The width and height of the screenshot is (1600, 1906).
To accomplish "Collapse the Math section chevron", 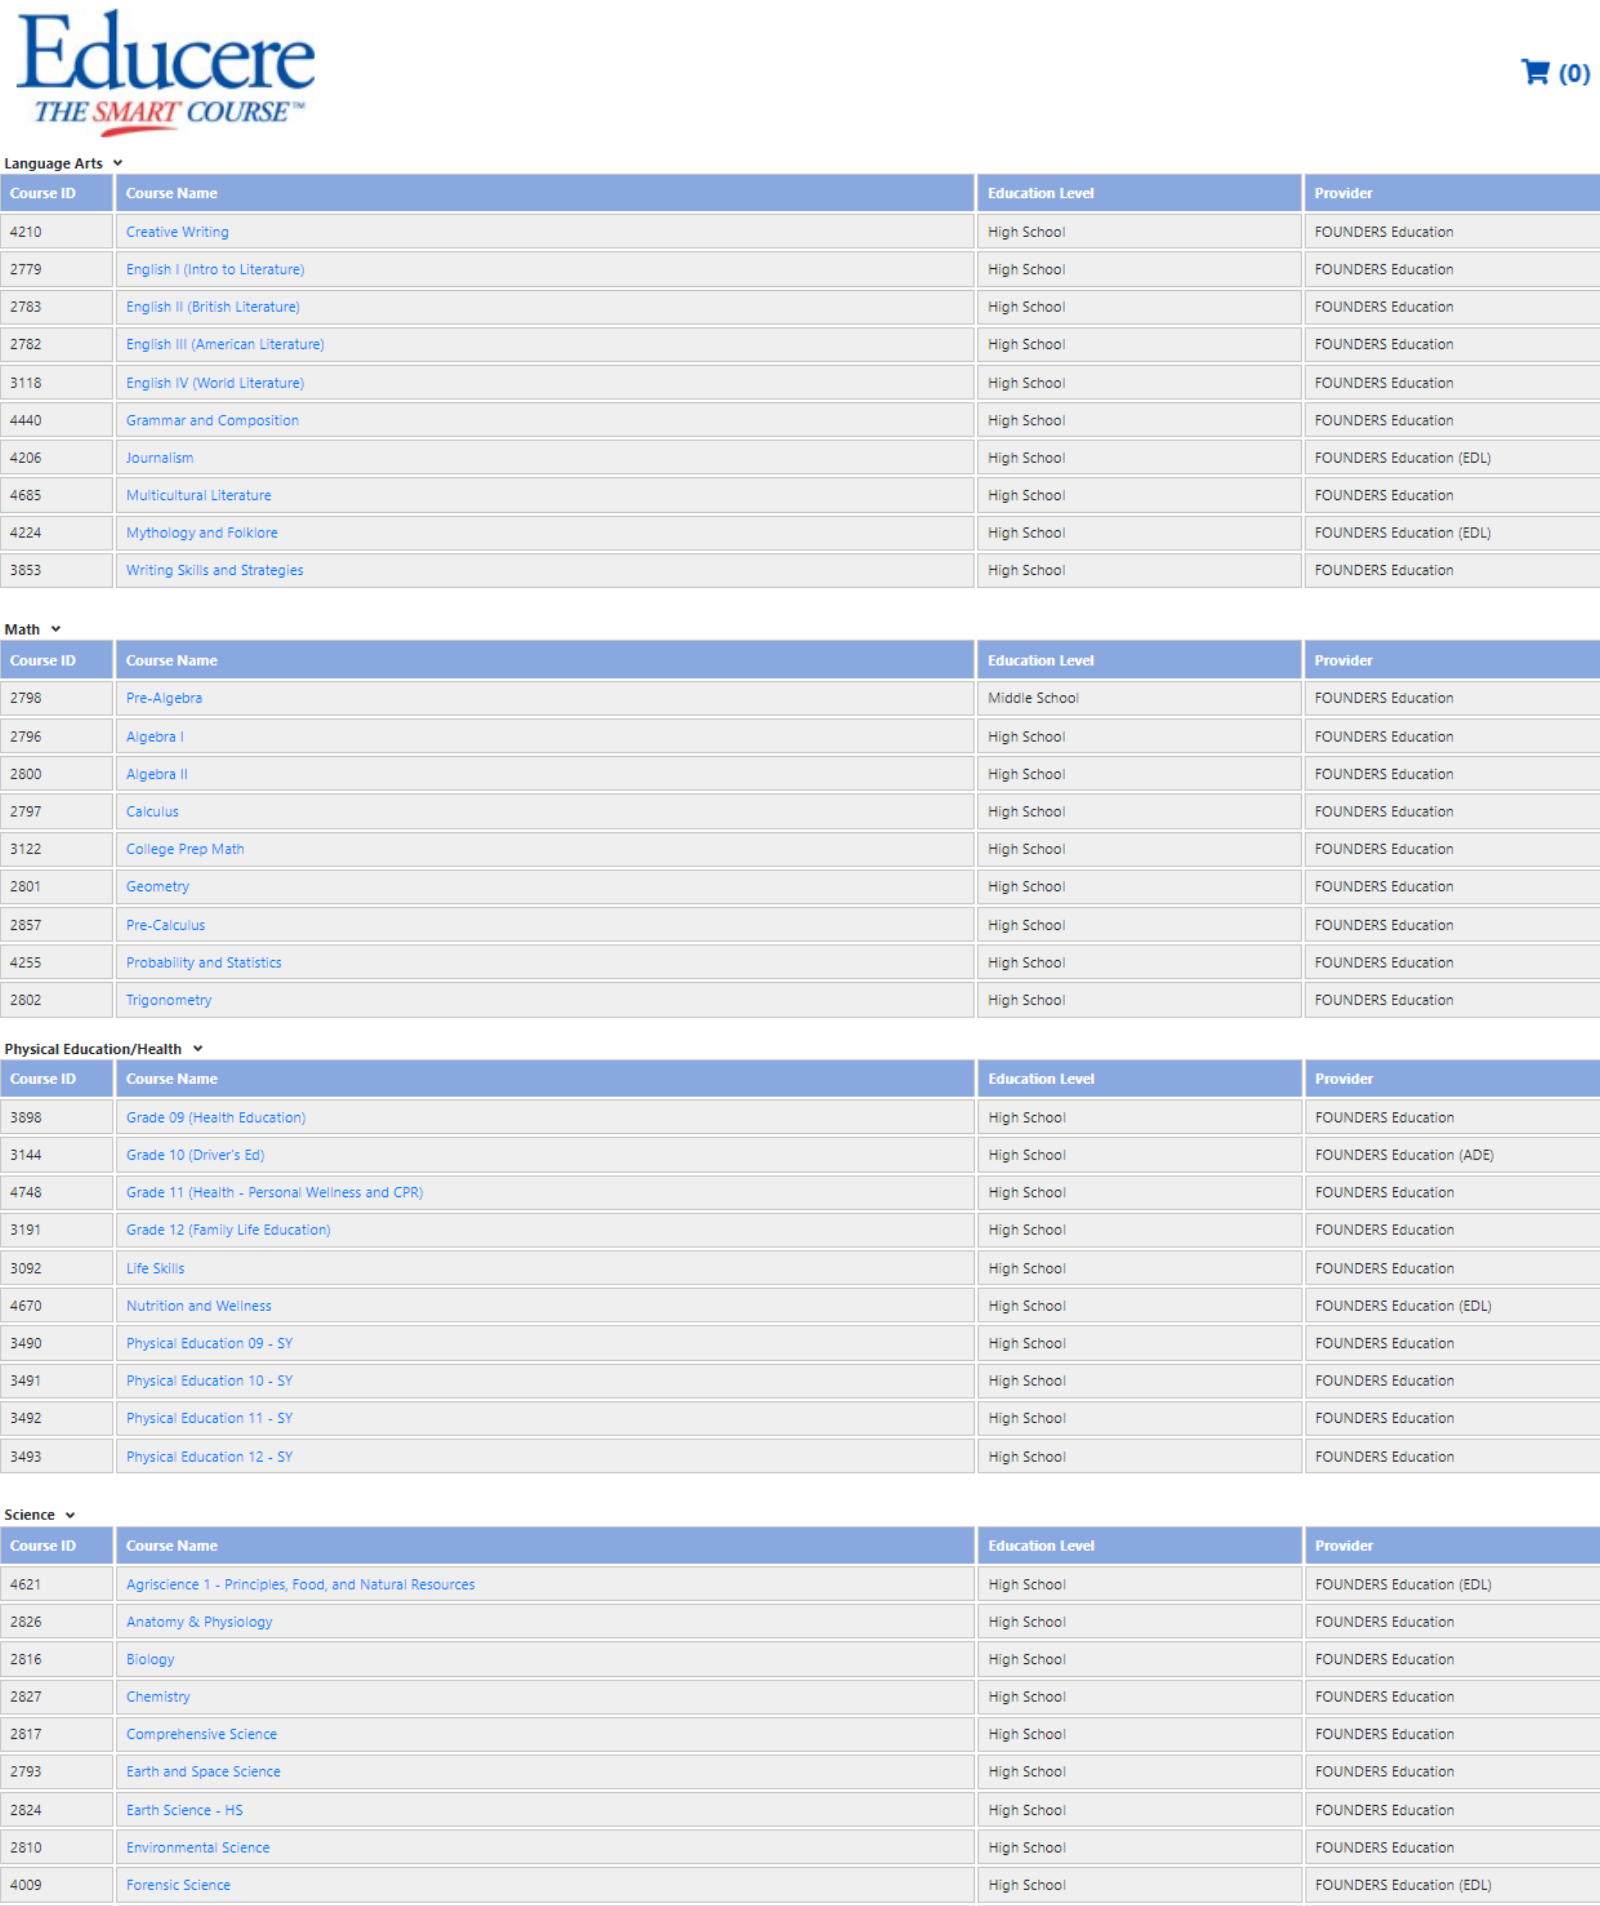I will coord(56,629).
